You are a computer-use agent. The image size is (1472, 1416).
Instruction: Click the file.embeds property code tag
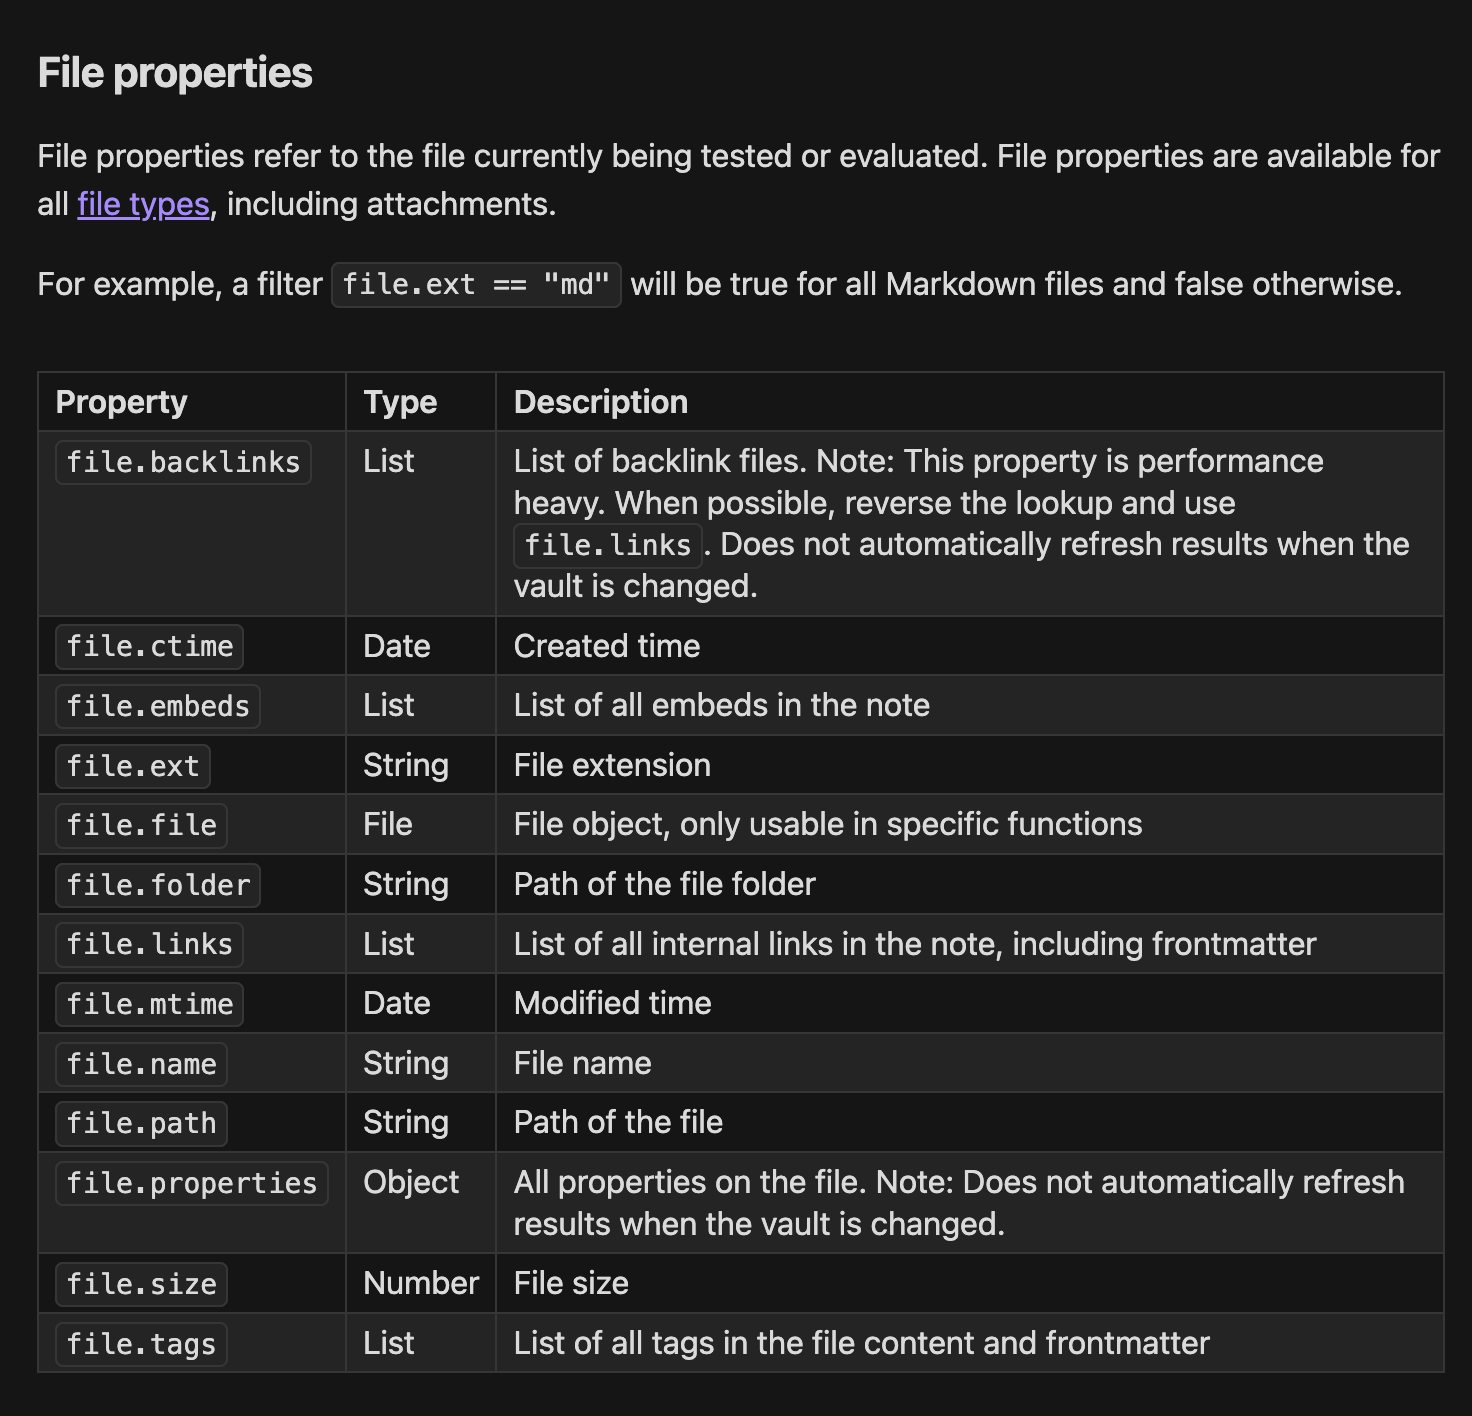[x=158, y=706]
